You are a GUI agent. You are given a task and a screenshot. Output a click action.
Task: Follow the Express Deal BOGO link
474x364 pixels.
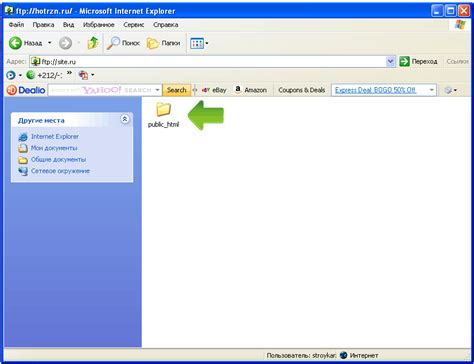coord(375,90)
